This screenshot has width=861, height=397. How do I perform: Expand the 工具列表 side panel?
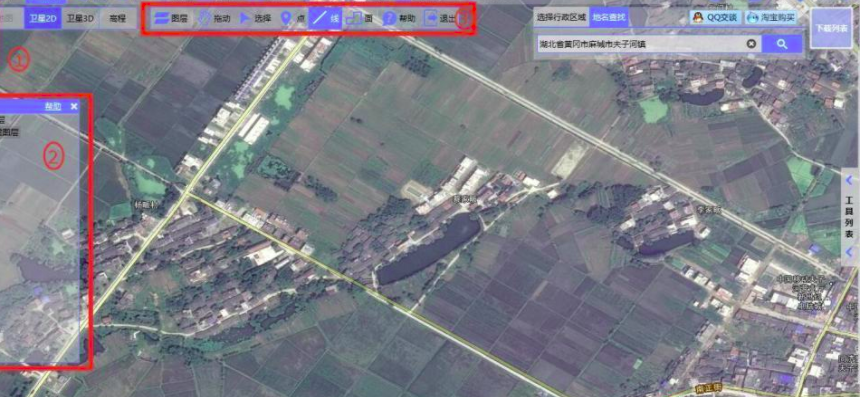(x=849, y=180)
